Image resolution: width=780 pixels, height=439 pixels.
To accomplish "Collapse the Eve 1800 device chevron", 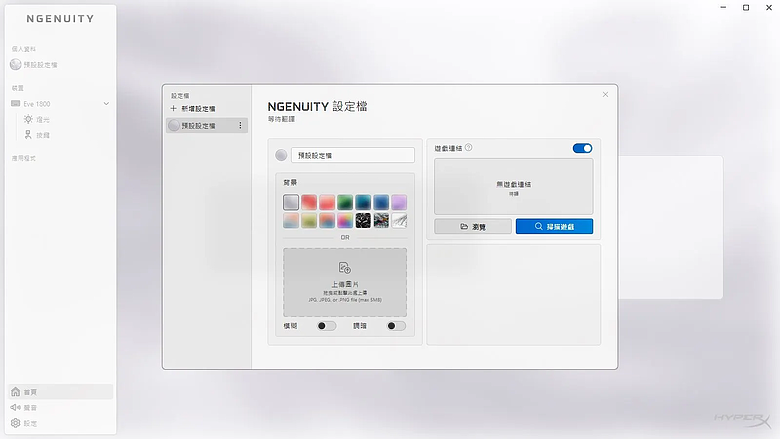I will (x=106, y=104).
